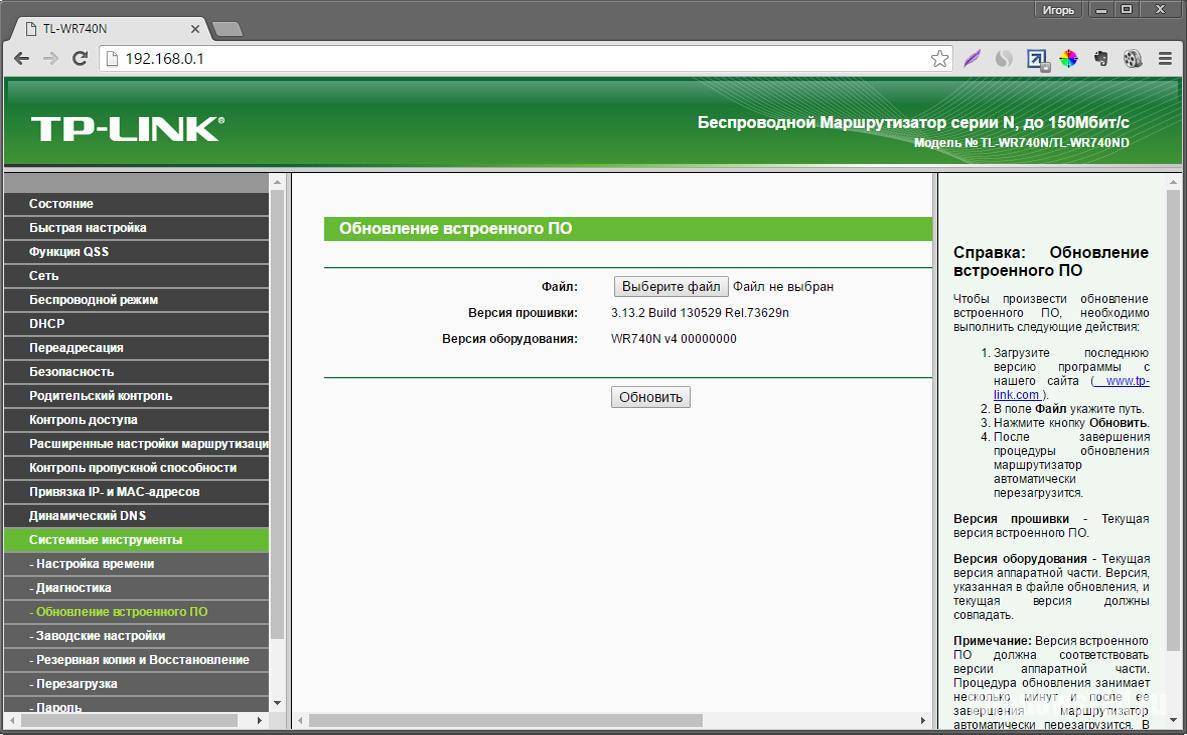Open the color wheel picker extension

pos(1068,59)
